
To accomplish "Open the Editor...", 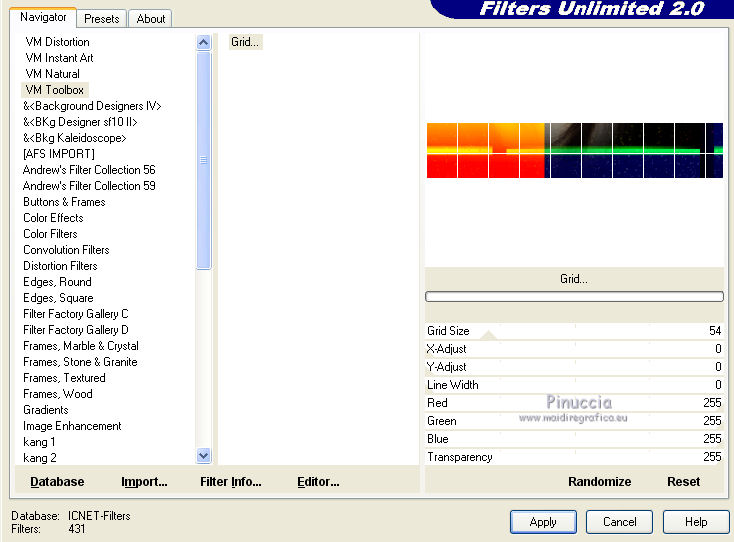I will [x=318, y=482].
